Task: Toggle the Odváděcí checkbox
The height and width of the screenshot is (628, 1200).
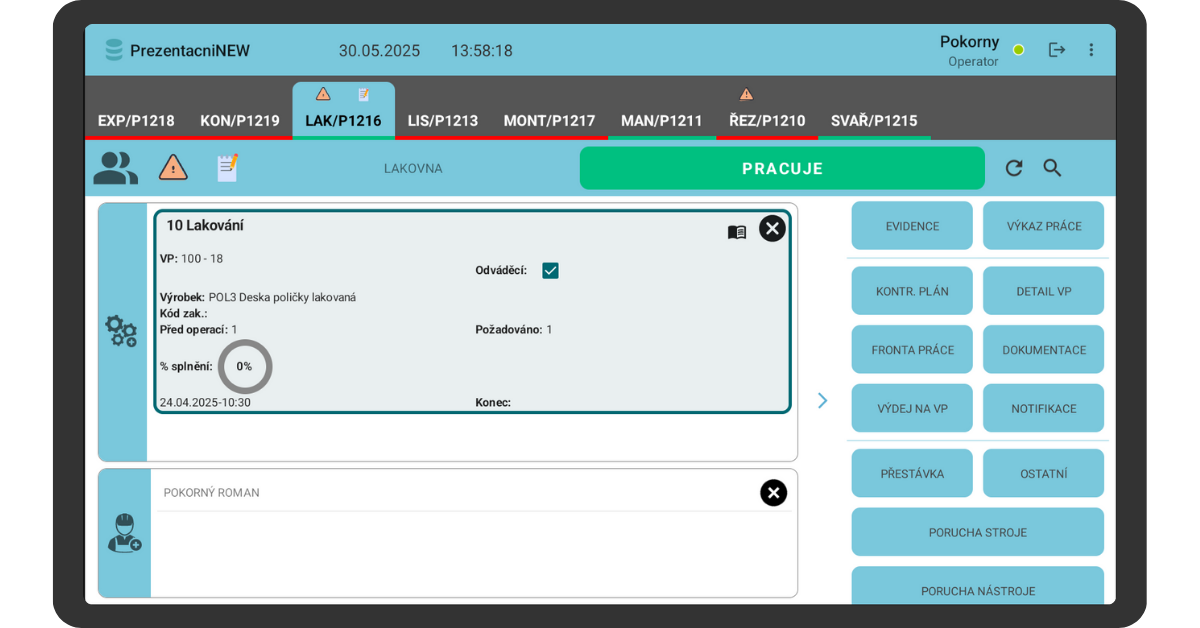Action: 550,271
